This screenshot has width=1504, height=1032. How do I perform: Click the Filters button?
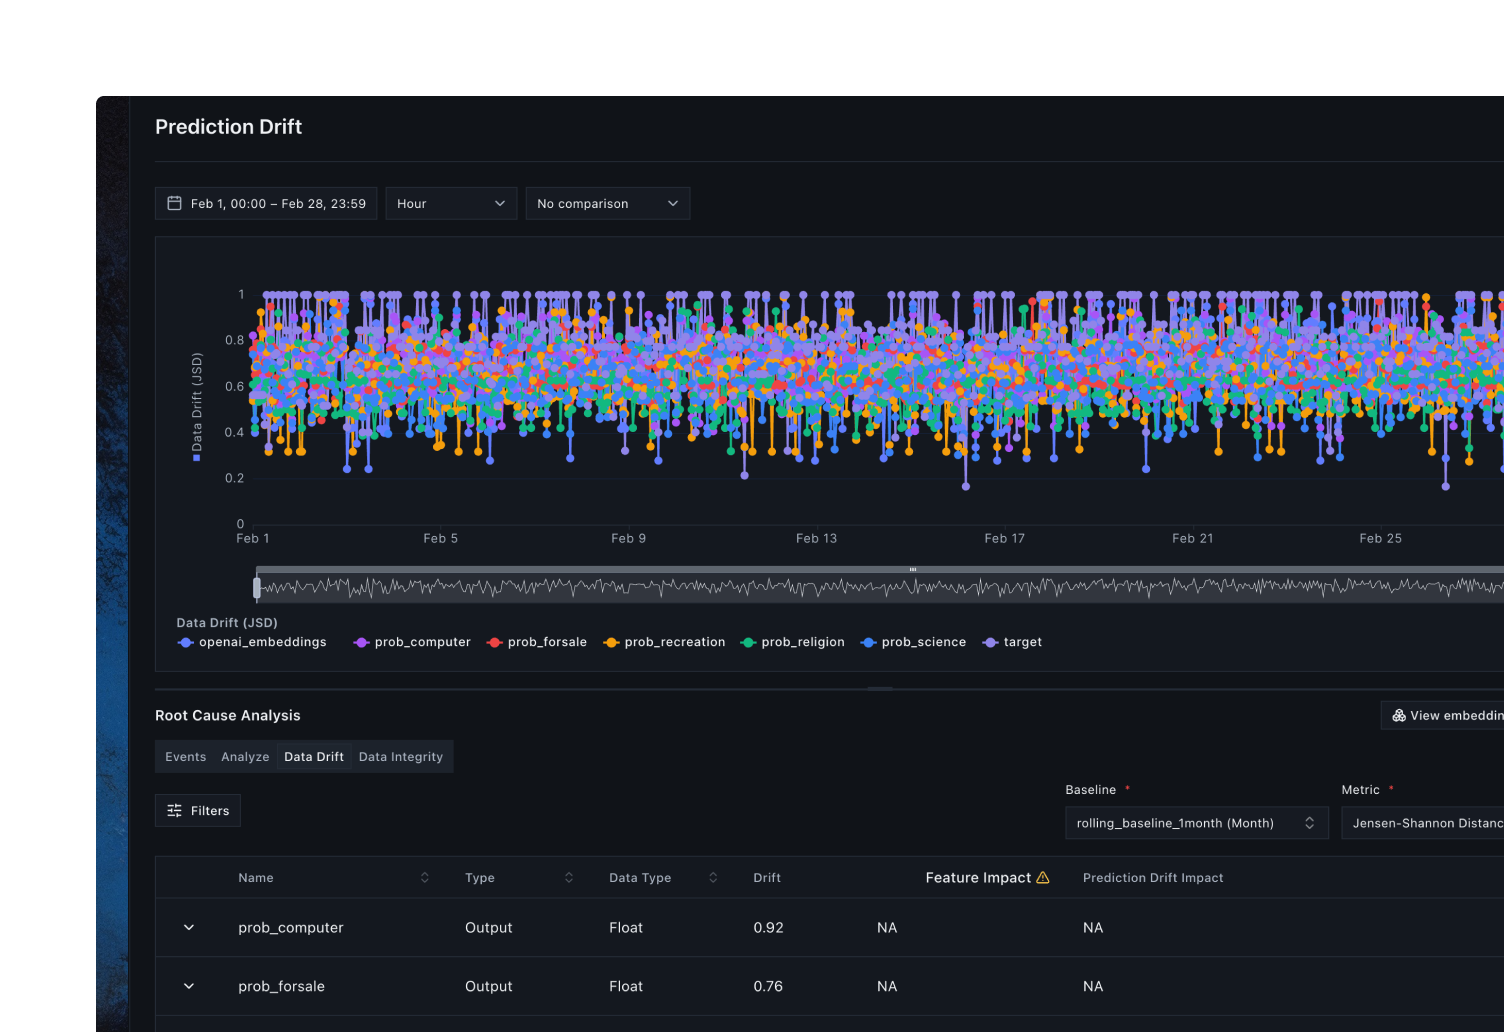[x=198, y=811]
